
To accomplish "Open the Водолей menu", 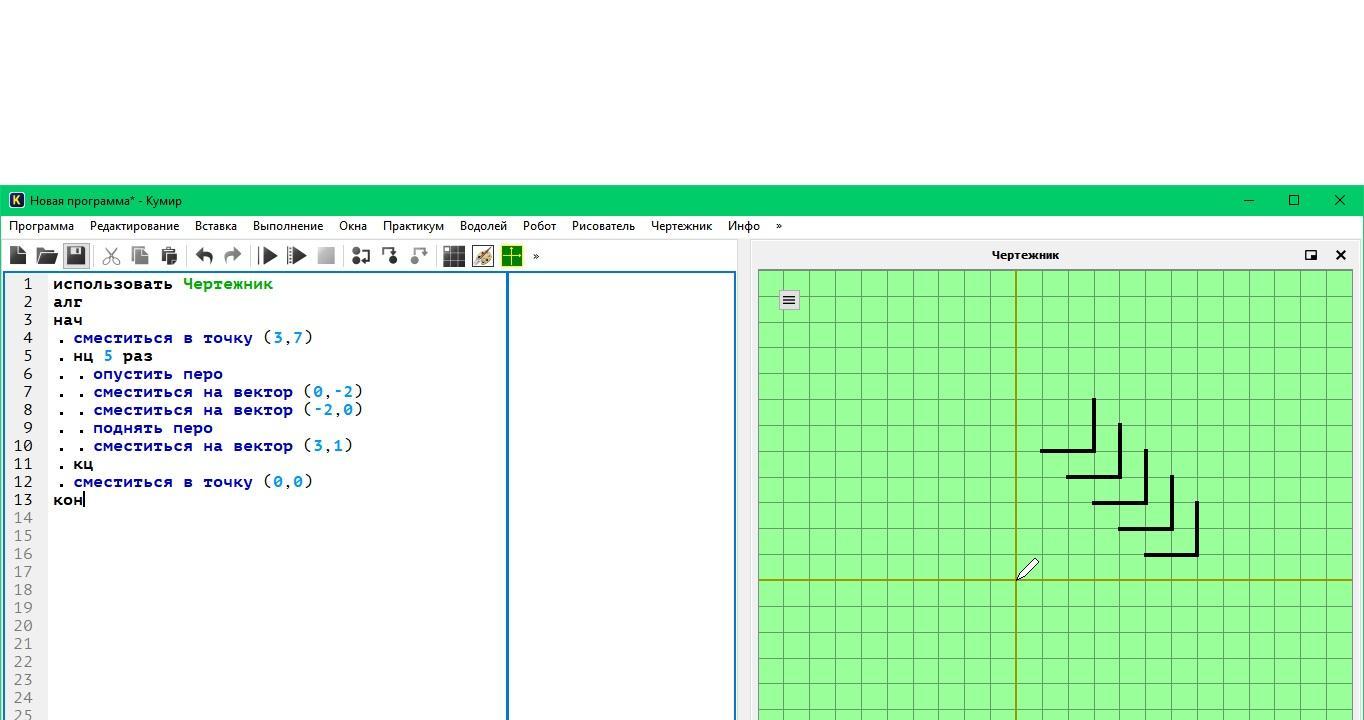I will click(x=483, y=226).
